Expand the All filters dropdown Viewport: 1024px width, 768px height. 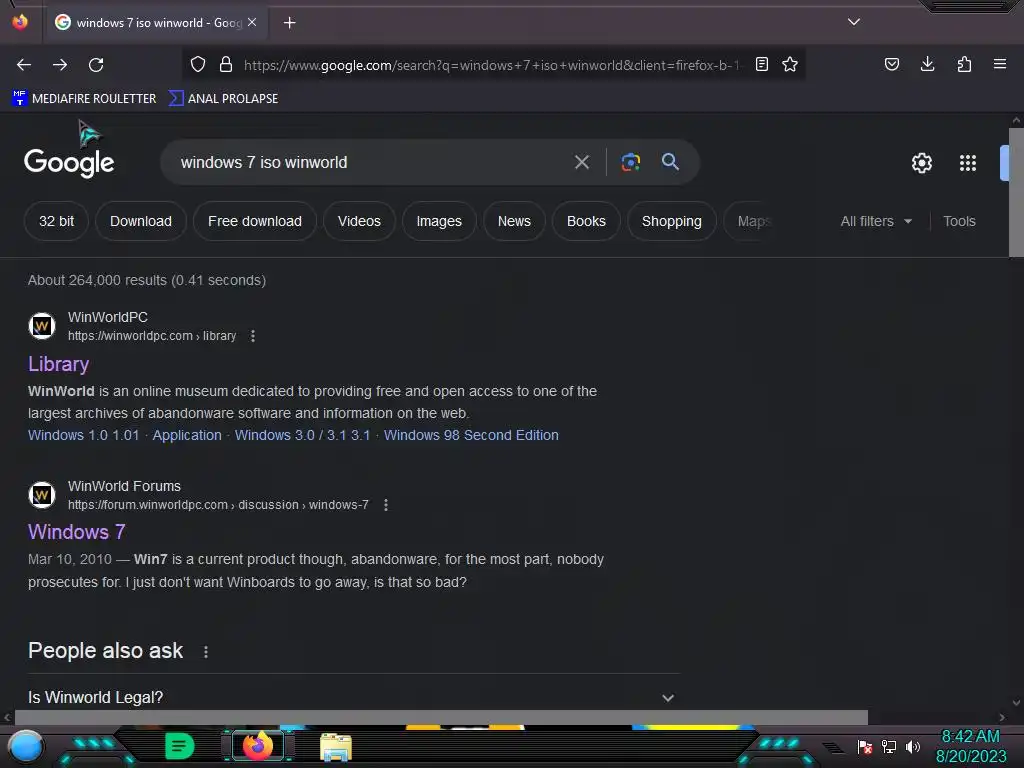(876, 221)
